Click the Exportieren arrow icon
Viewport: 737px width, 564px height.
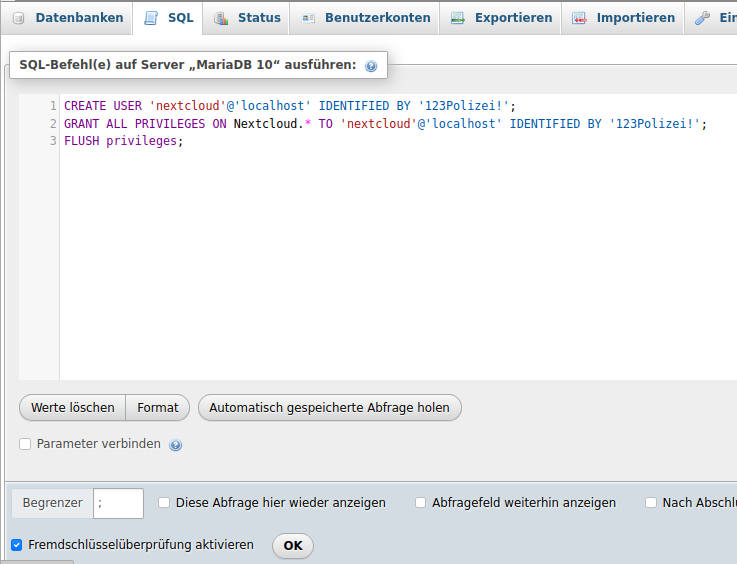(x=457, y=18)
